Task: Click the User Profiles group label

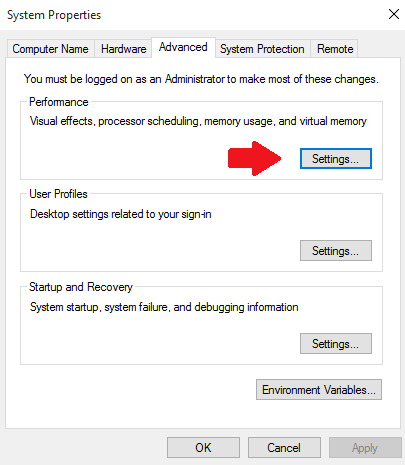Action: [58, 194]
